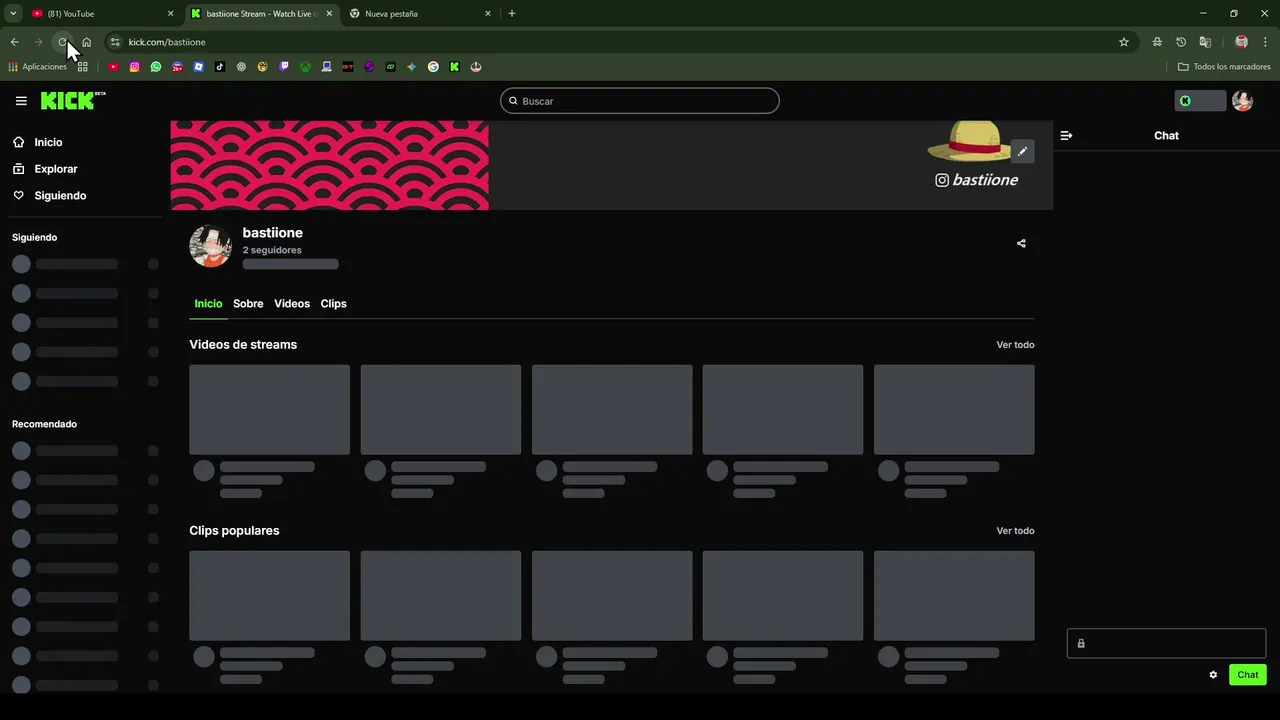View site information icon in address bar
This screenshot has width=1280, height=720.
pyautogui.click(x=115, y=42)
